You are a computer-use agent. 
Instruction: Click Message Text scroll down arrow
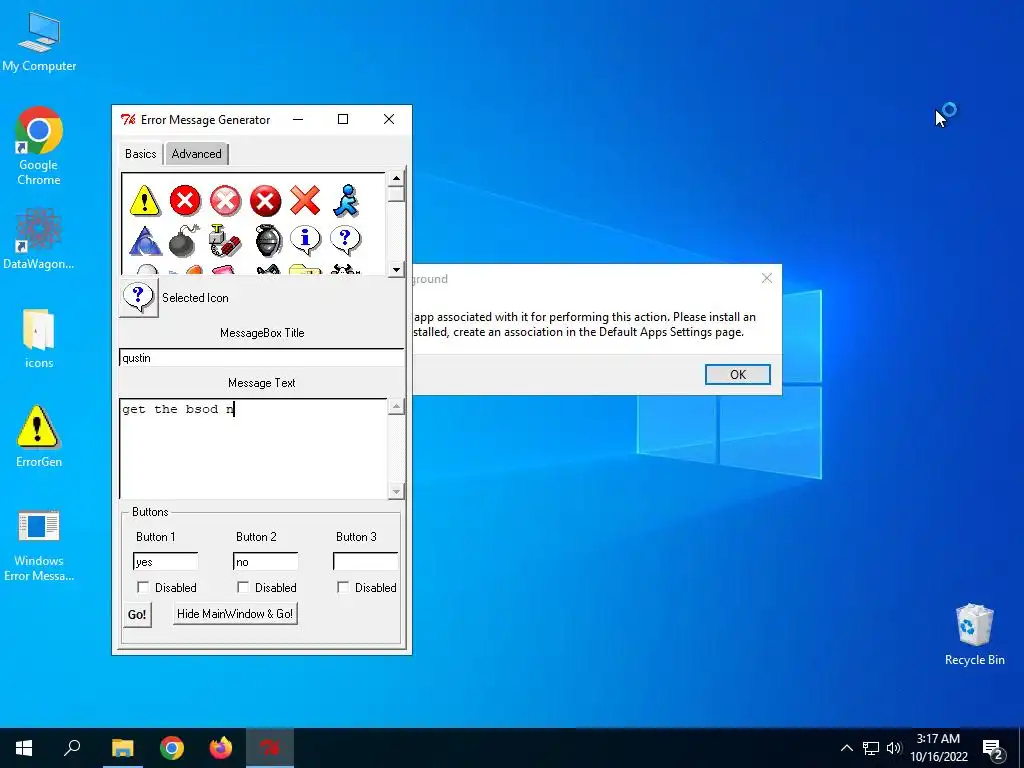click(x=396, y=491)
